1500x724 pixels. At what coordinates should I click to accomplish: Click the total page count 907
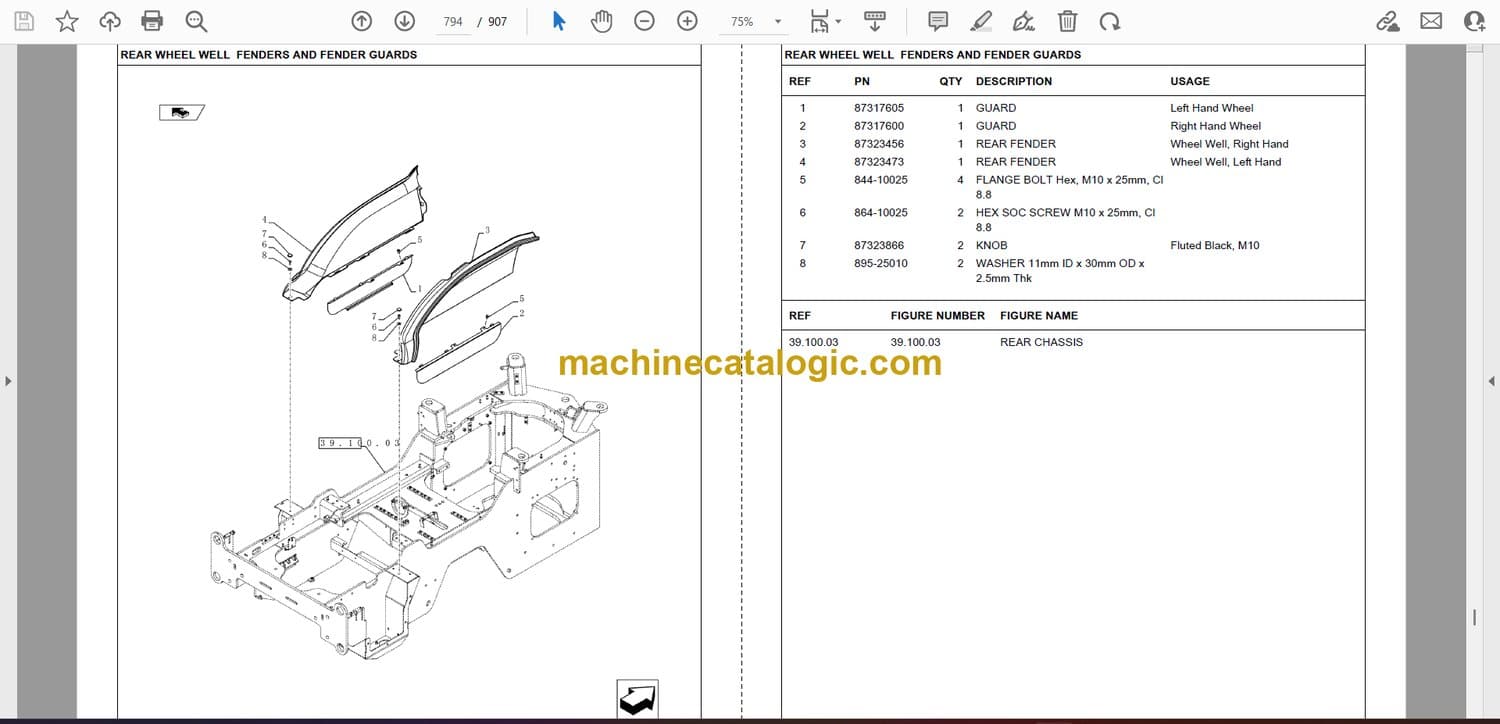(497, 21)
